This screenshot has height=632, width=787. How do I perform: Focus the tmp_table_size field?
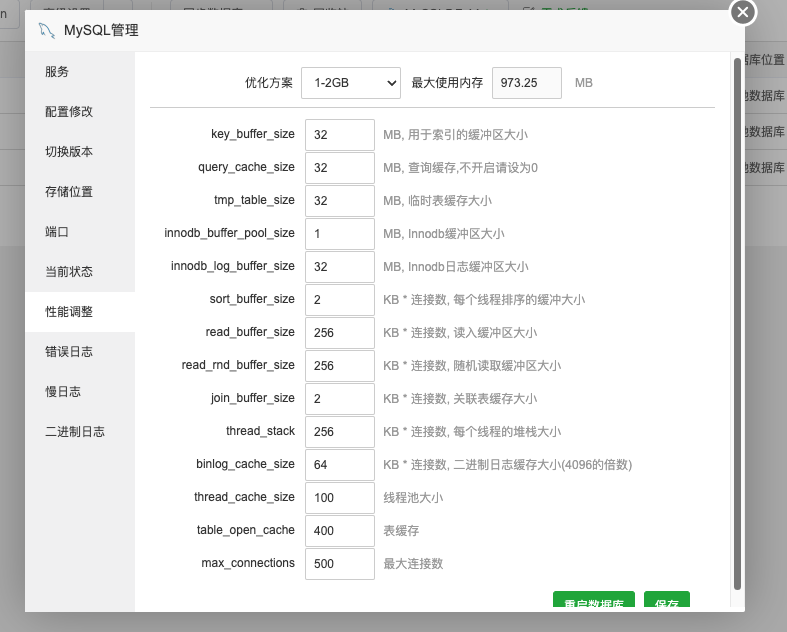(x=340, y=201)
